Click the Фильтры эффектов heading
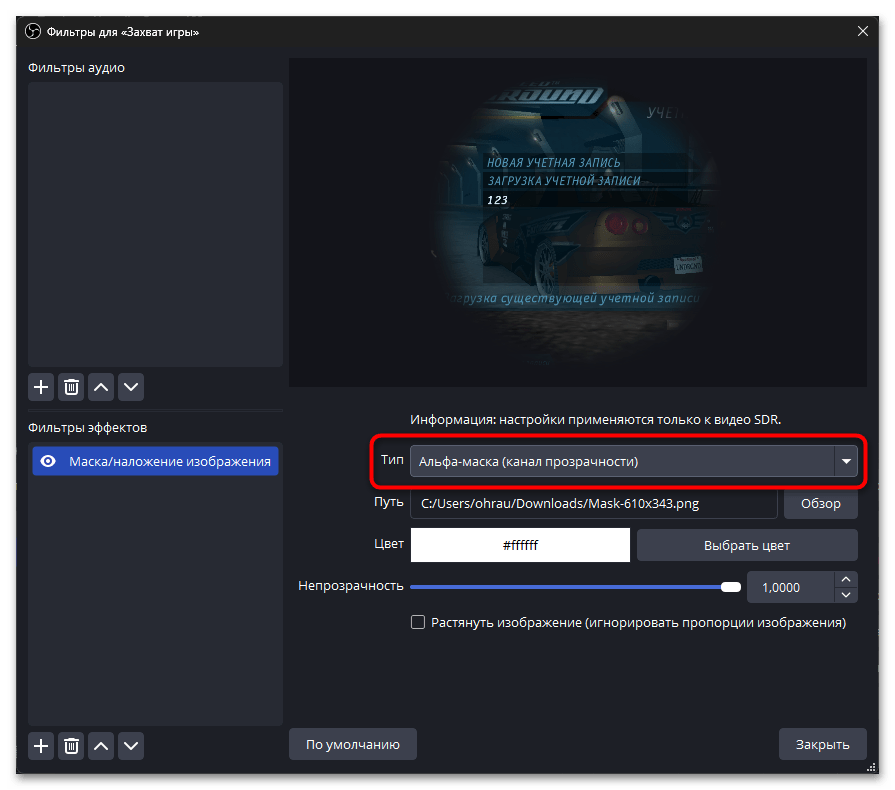The image size is (895, 790). click(x=87, y=428)
